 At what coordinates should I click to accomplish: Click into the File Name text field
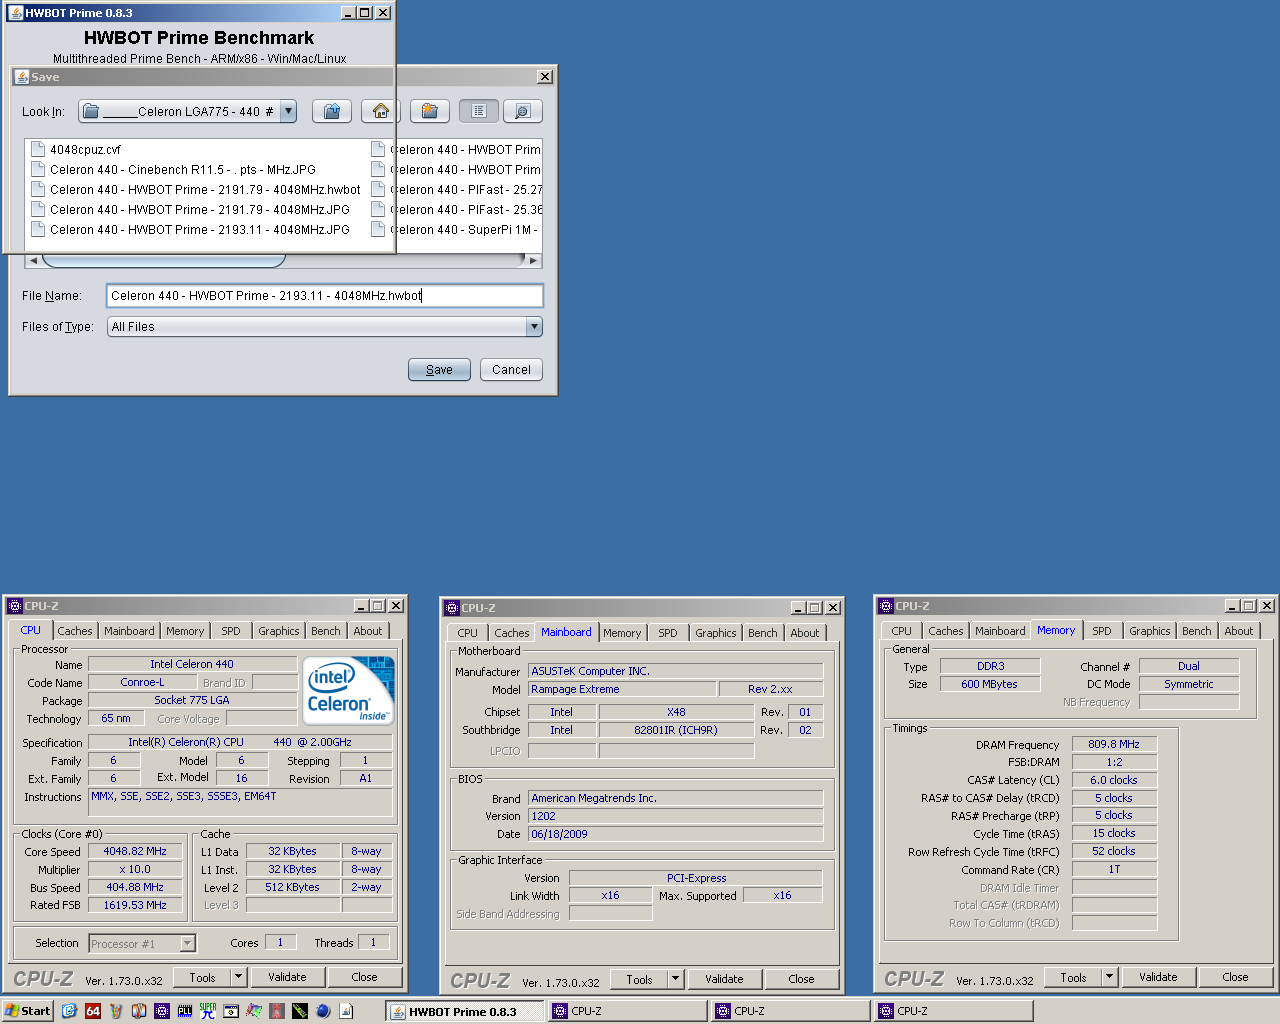click(325, 295)
